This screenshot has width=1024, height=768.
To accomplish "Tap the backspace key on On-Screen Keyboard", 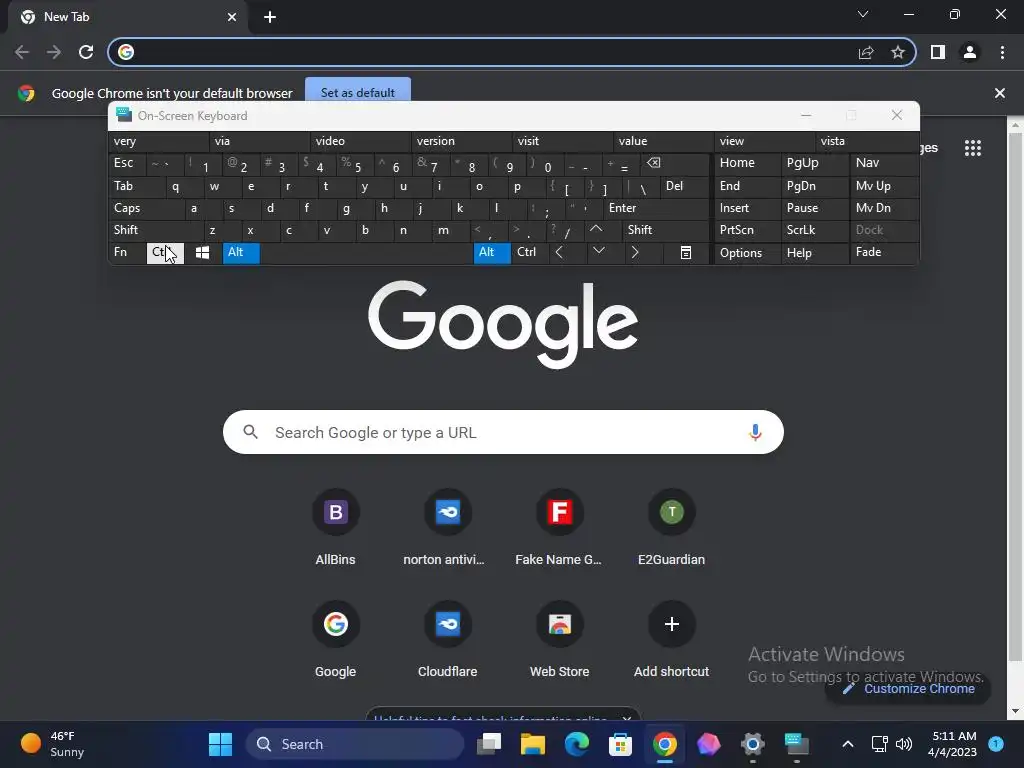I will [654, 163].
